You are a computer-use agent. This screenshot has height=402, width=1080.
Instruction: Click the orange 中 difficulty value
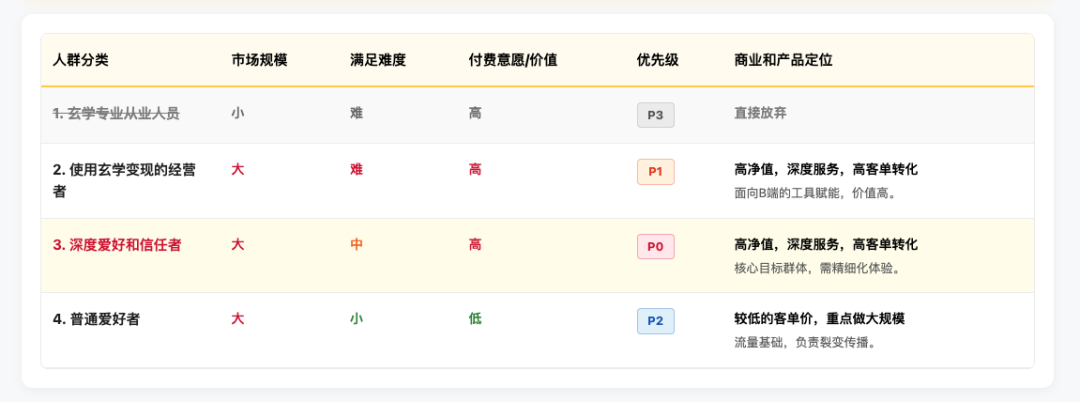pyautogui.click(x=356, y=245)
